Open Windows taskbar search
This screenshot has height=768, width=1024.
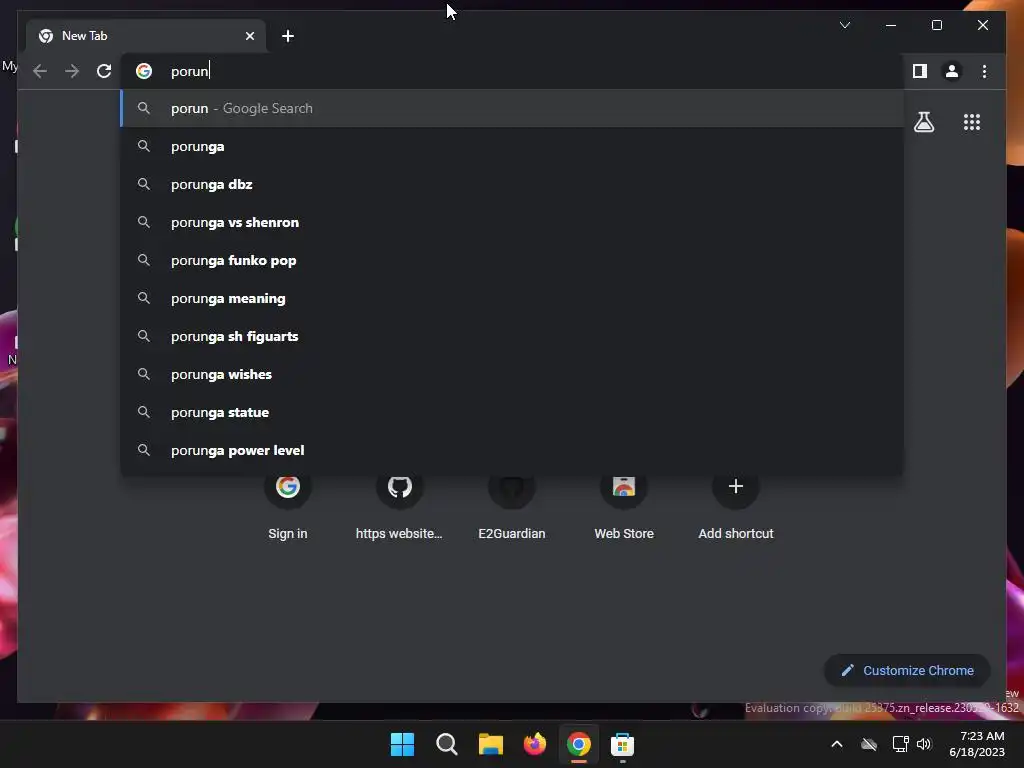pyautogui.click(x=447, y=744)
